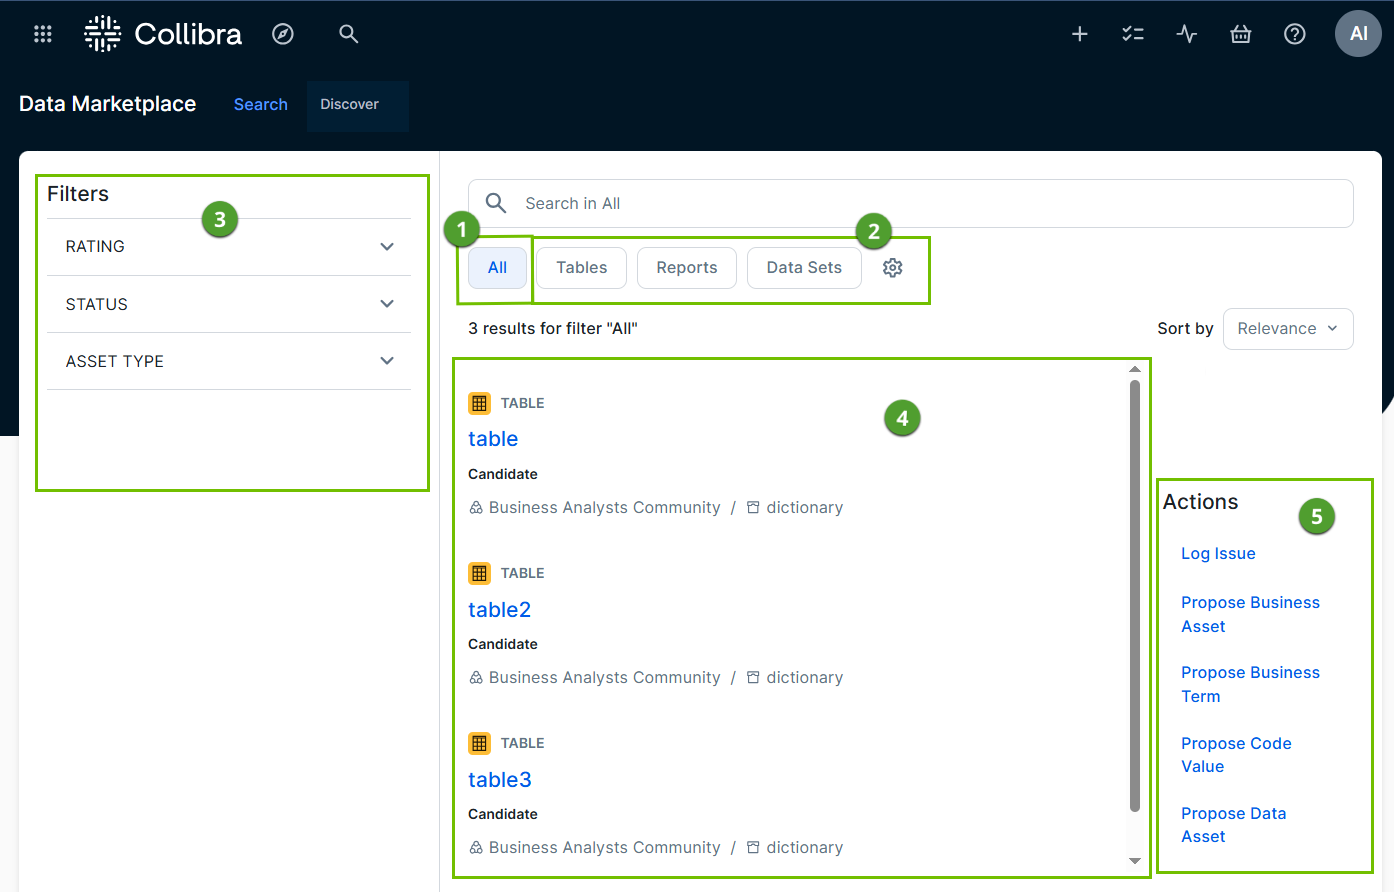Open the apps grid menu
This screenshot has height=892, width=1394.
point(42,34)
